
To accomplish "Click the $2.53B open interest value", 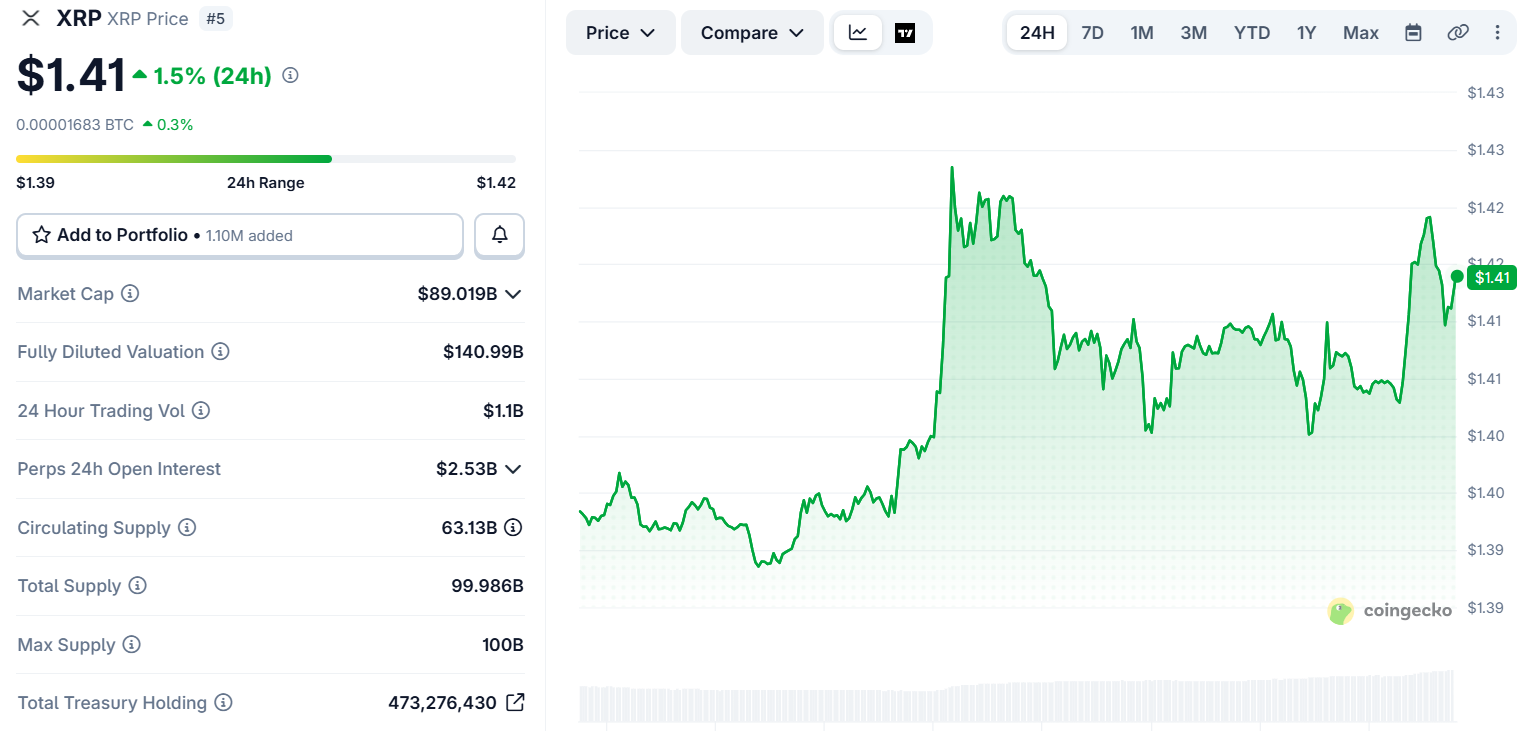I will point(467,469).
